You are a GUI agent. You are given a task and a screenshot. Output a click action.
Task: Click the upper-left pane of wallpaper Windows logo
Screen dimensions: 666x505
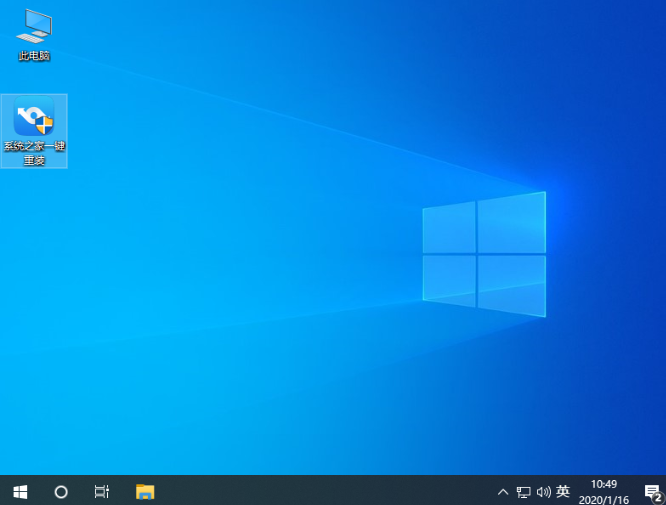click(x=449, y=227)
